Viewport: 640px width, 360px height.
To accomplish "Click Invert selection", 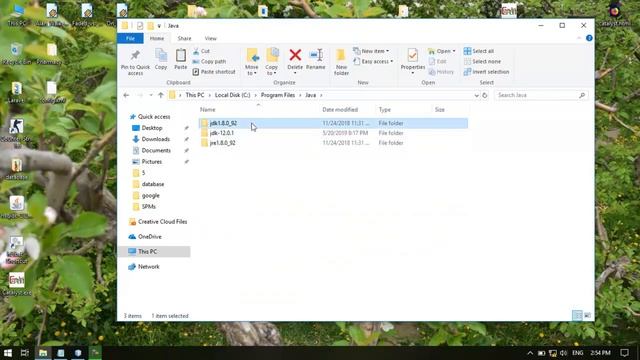I will pyautogui.click(x=487, y=72).
